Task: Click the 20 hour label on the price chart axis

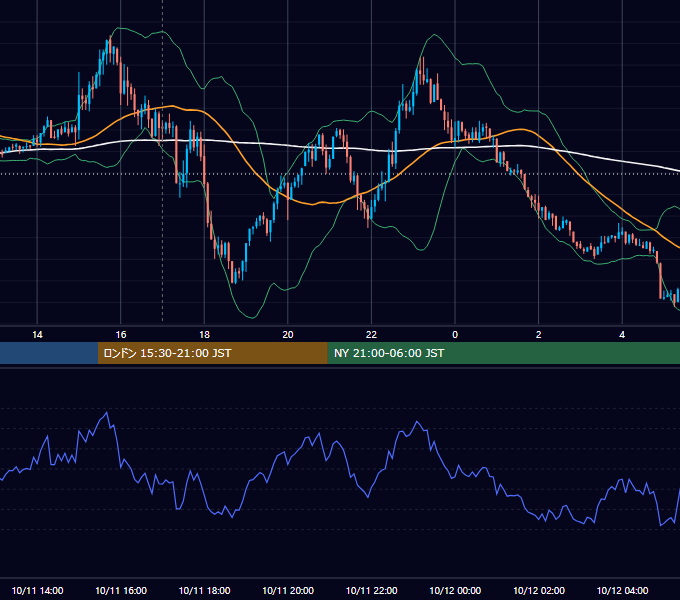Action: pos(288,334)
